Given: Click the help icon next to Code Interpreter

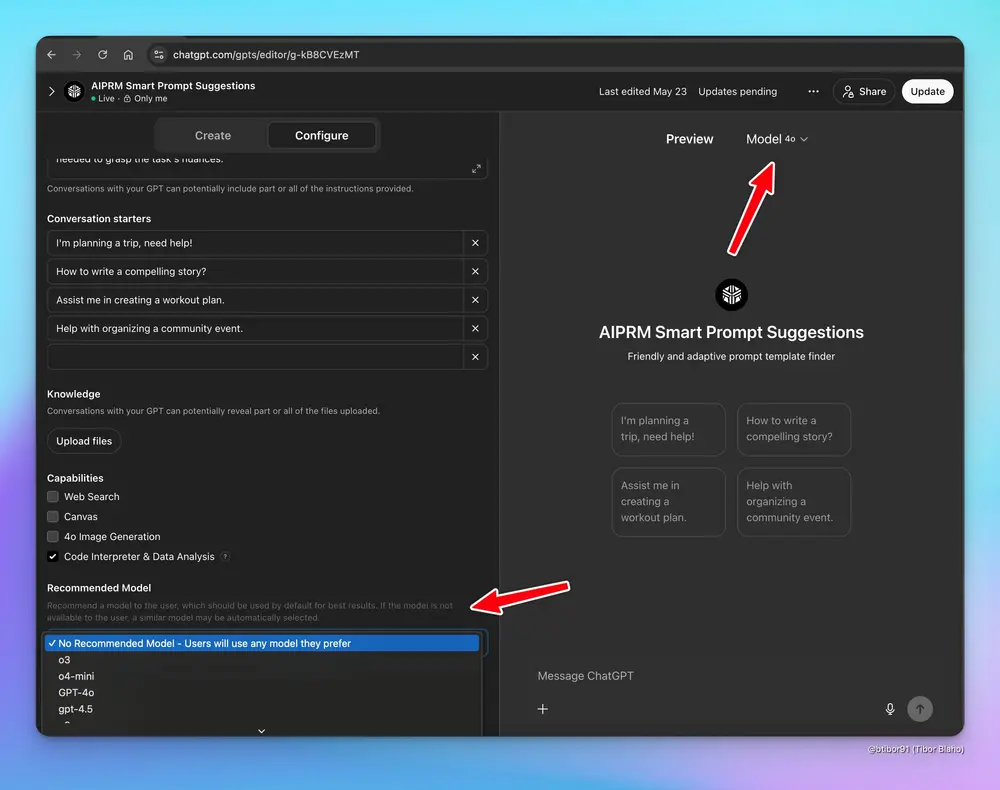Looking at the screenshot, I should (225, 557).
